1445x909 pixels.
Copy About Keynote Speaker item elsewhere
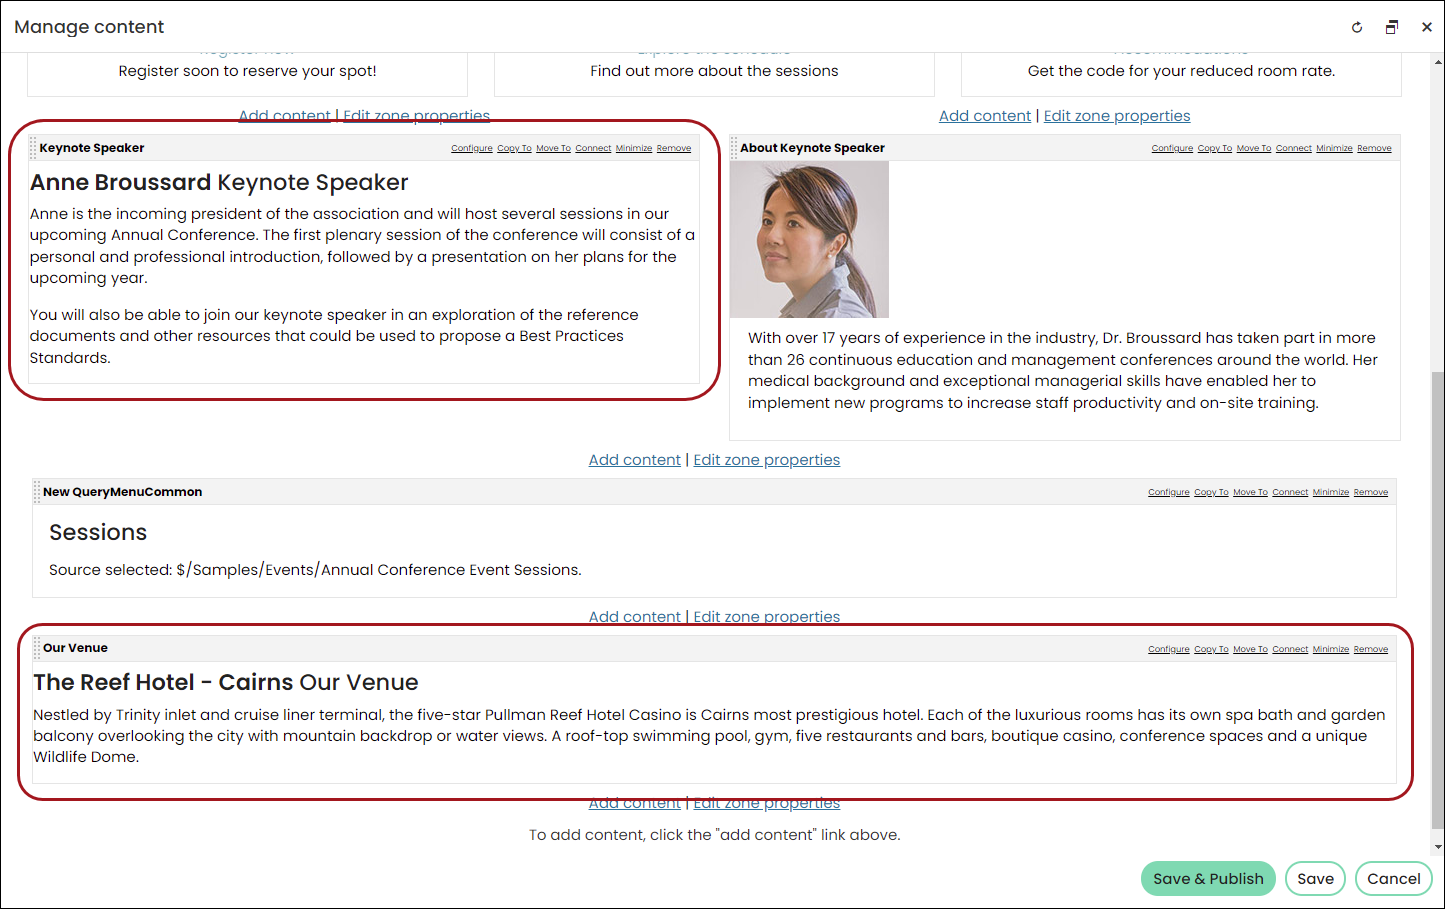pos(1215,148)
